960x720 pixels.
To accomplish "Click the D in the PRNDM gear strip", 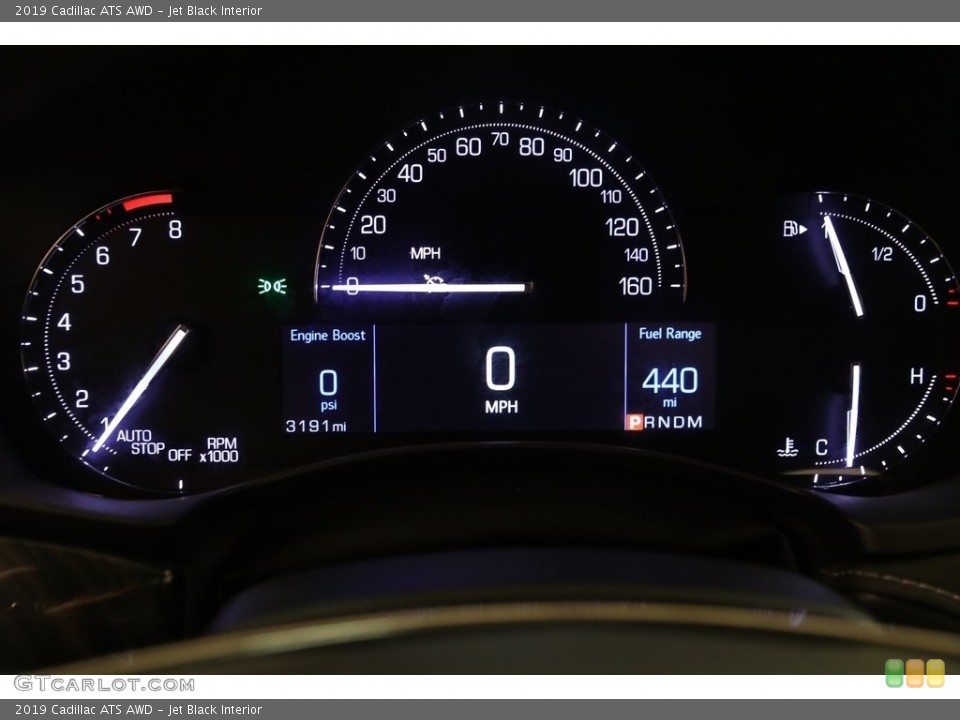I will (680, 422).
